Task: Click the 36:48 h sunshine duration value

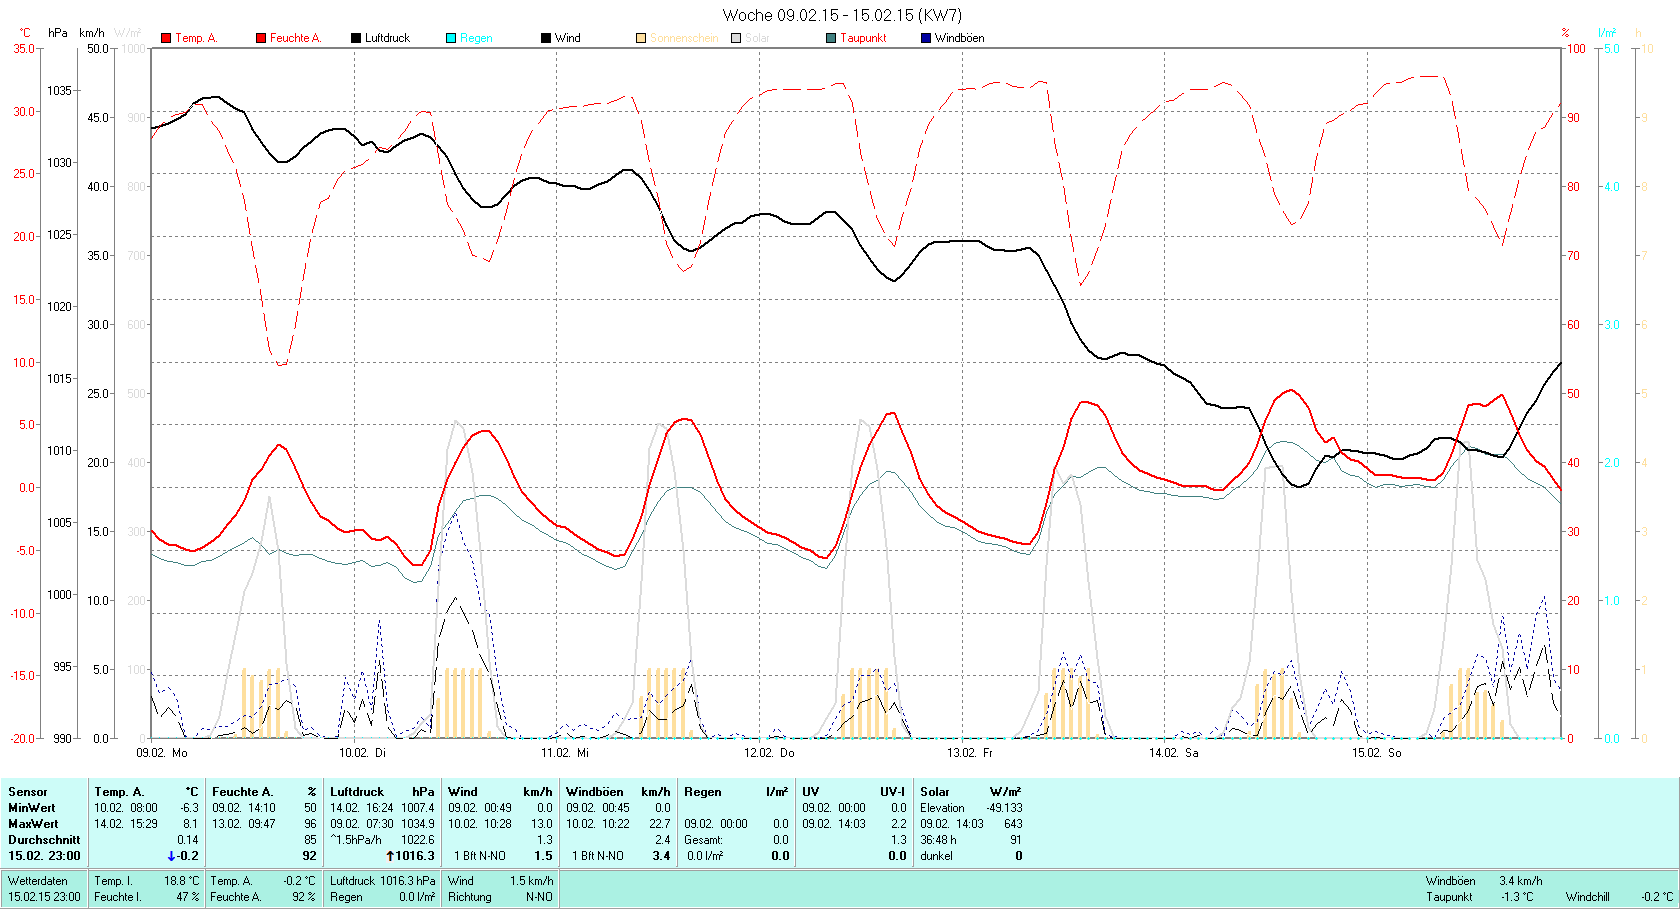Action: tap(938, 840)
